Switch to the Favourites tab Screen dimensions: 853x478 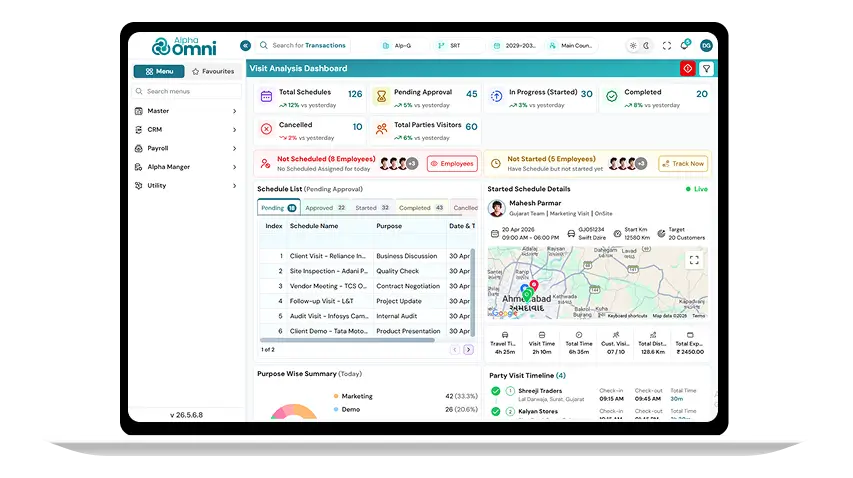tap(213, 71)
